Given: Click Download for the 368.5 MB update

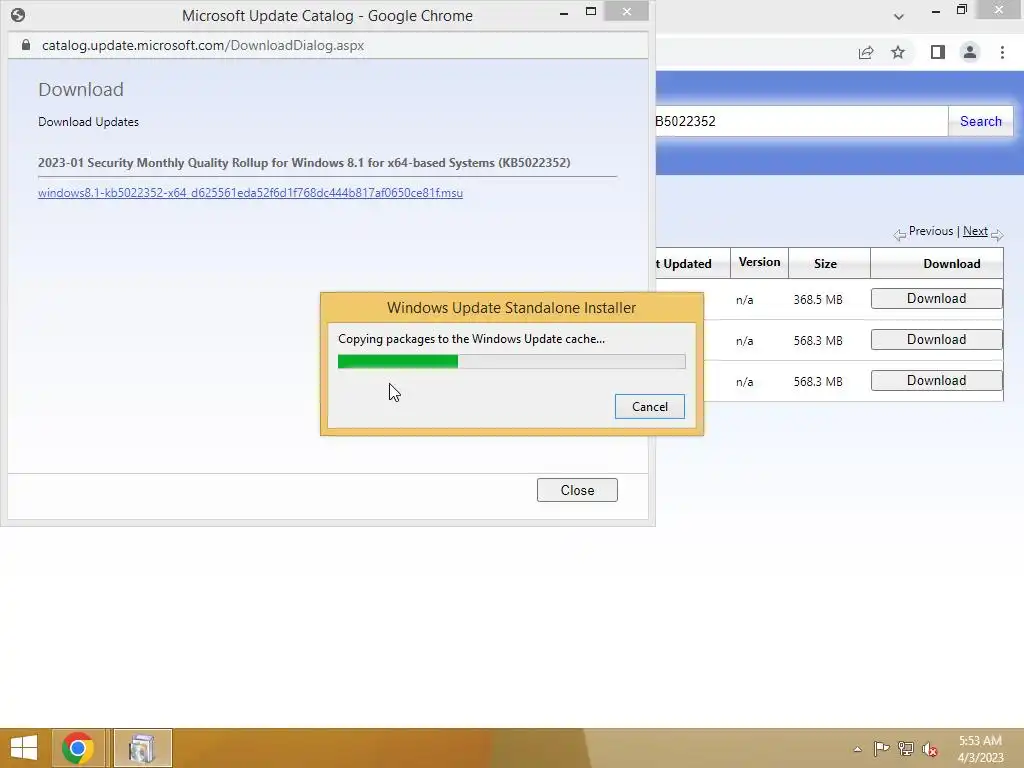Looking at the screenshot, I should [936, 298].
